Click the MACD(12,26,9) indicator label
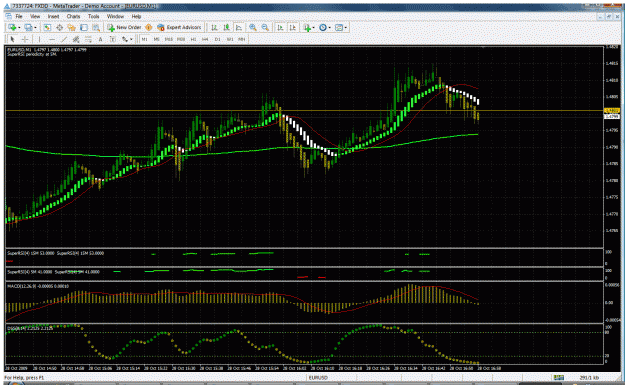The width and height of the screenshot is (625, 385). [x=38, y=286]
